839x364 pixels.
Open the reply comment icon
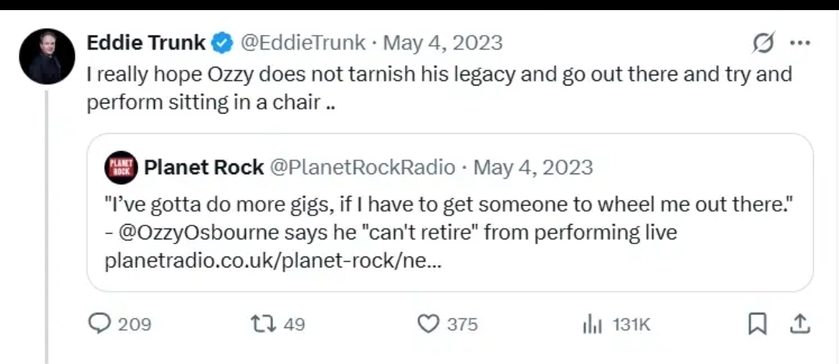98,323
